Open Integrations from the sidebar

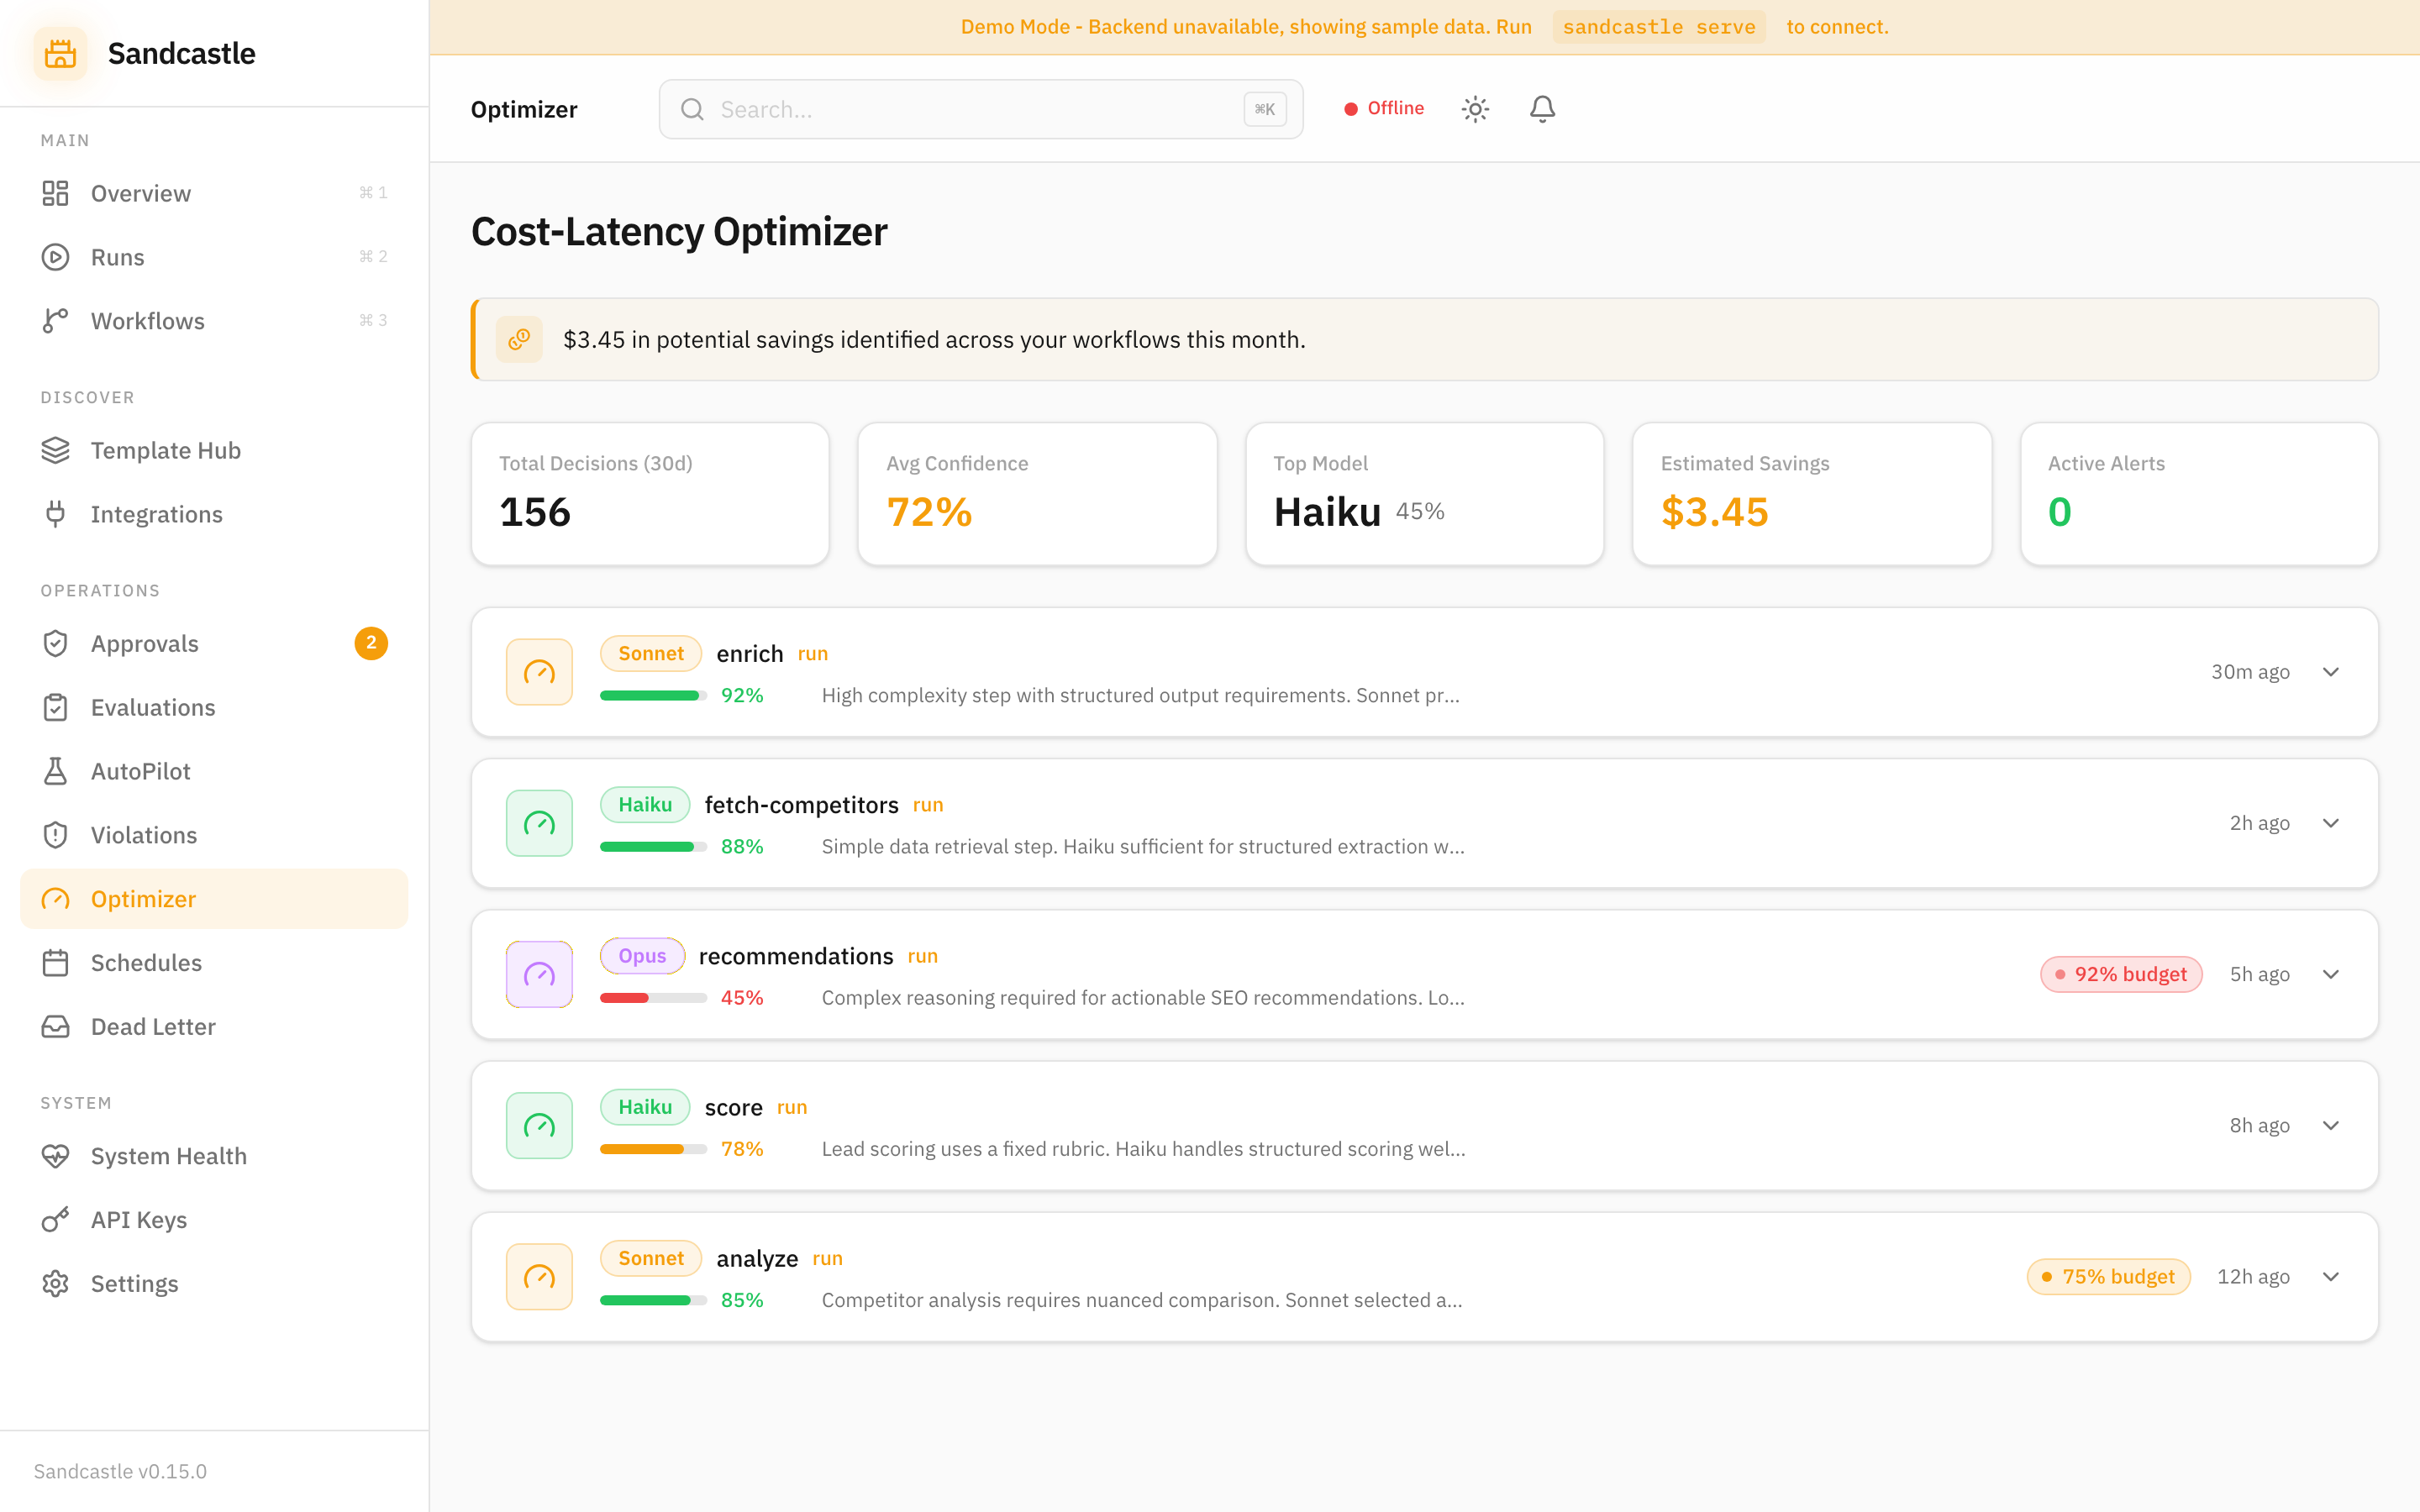pyautogui.click(x=156, y=514)
